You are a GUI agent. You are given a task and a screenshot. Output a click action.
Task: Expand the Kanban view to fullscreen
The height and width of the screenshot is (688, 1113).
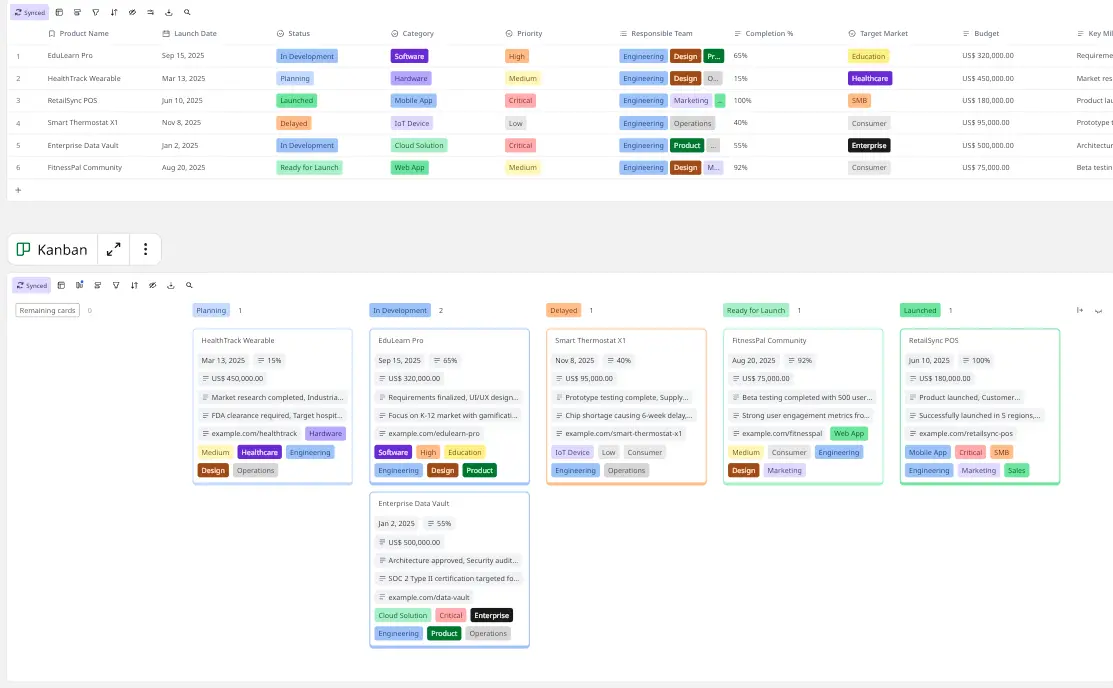coord(113,249)
